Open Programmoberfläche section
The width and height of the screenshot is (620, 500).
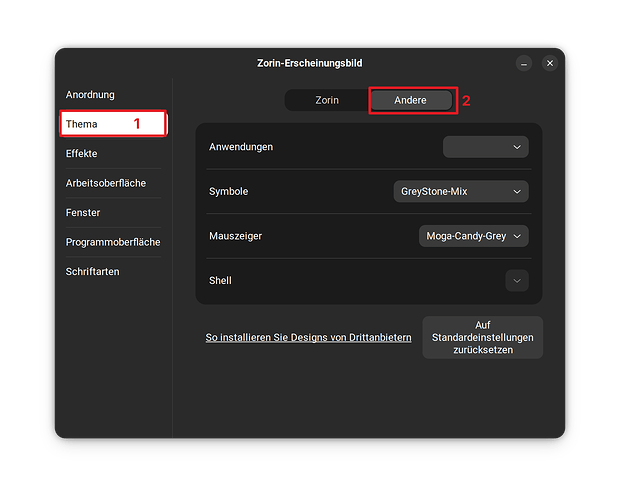(x=113, y=242)
